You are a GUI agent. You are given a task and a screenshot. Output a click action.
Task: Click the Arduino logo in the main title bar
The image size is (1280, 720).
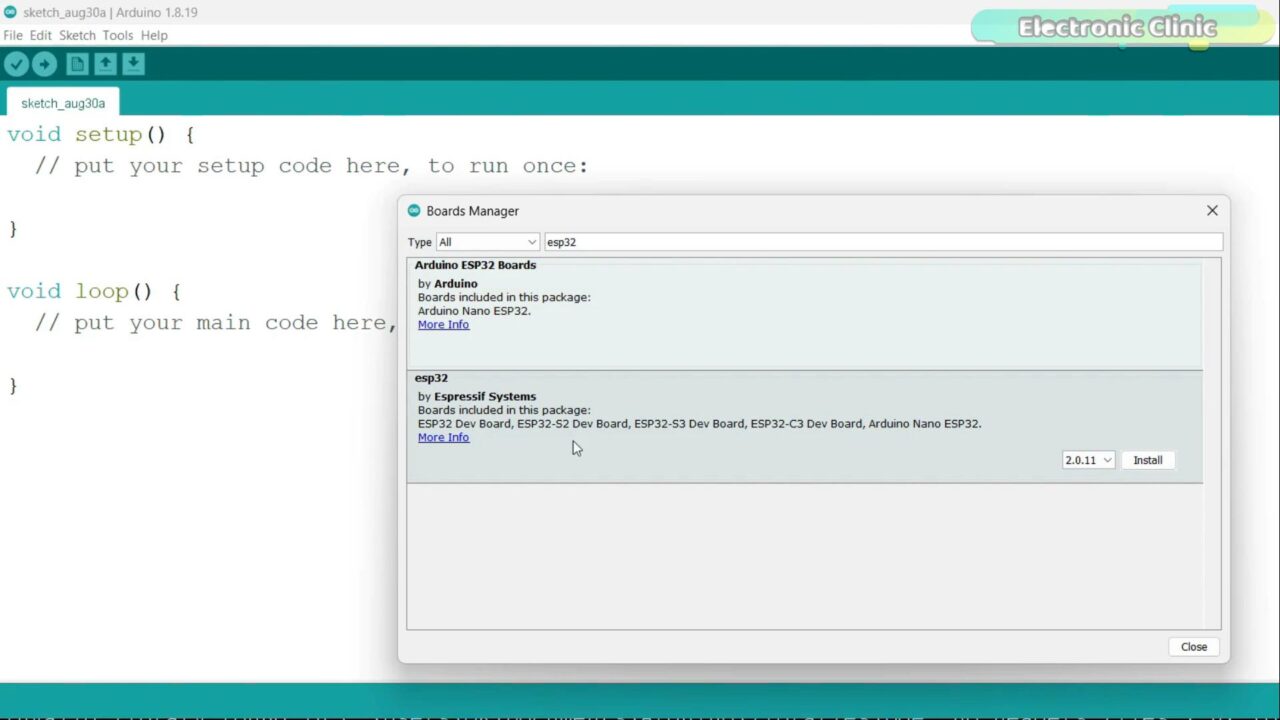click(10, 12)
